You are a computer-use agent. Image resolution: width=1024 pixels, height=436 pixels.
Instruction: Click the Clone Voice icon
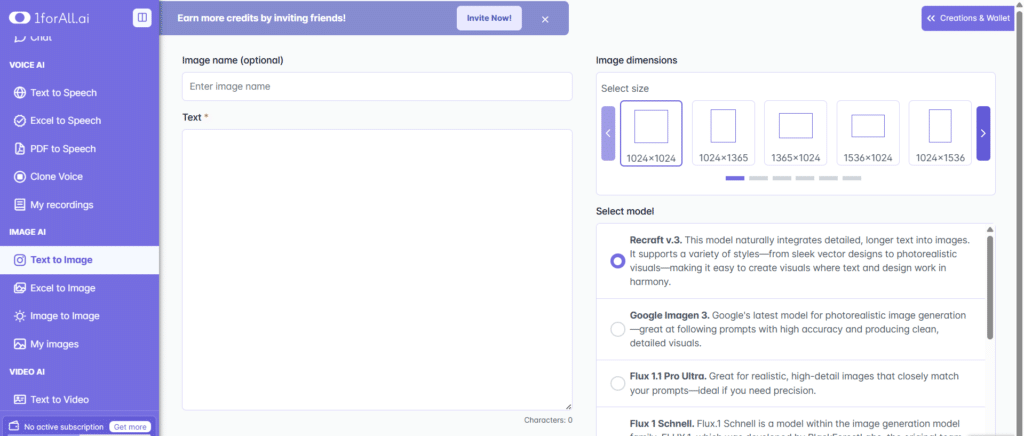click(x=20, y=177)
